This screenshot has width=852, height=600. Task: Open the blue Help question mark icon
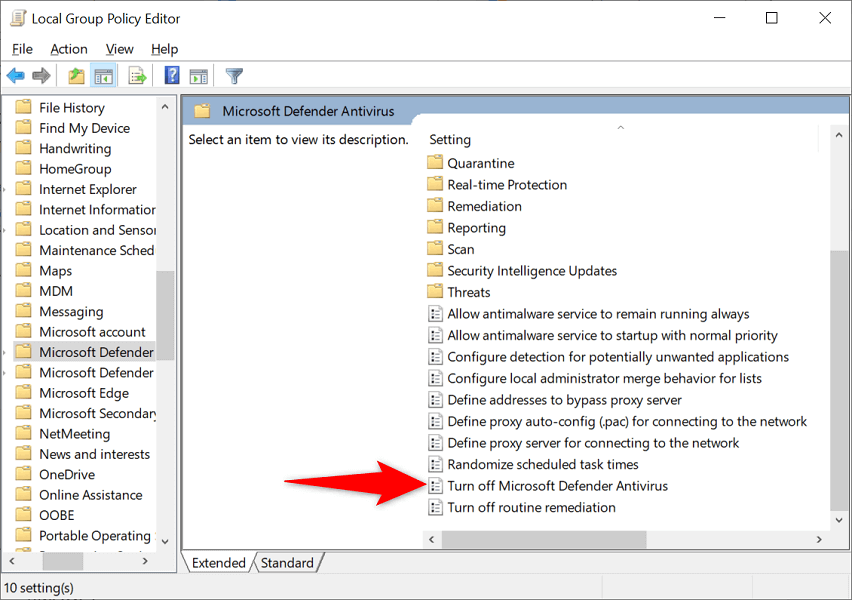pos(172,75)
